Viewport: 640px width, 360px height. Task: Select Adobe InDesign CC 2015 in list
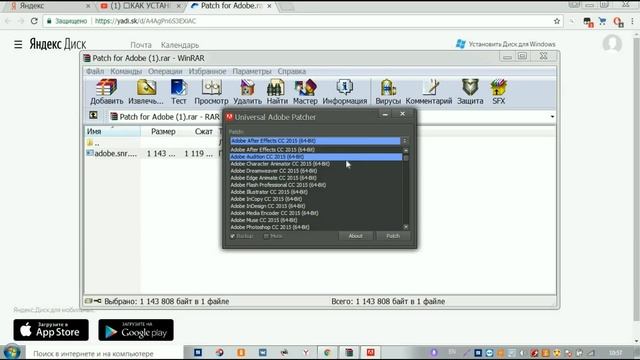click(316, 206)
